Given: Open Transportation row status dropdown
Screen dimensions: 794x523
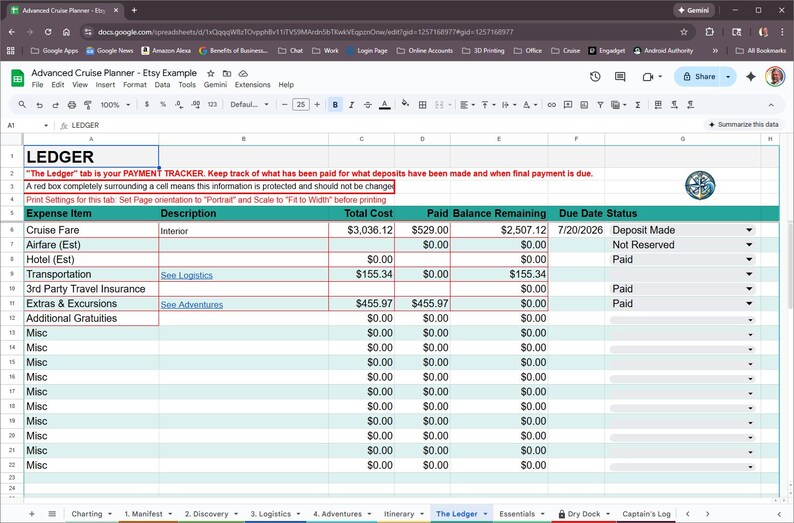Looking at the screenshot, I should (x=749, y=274).
